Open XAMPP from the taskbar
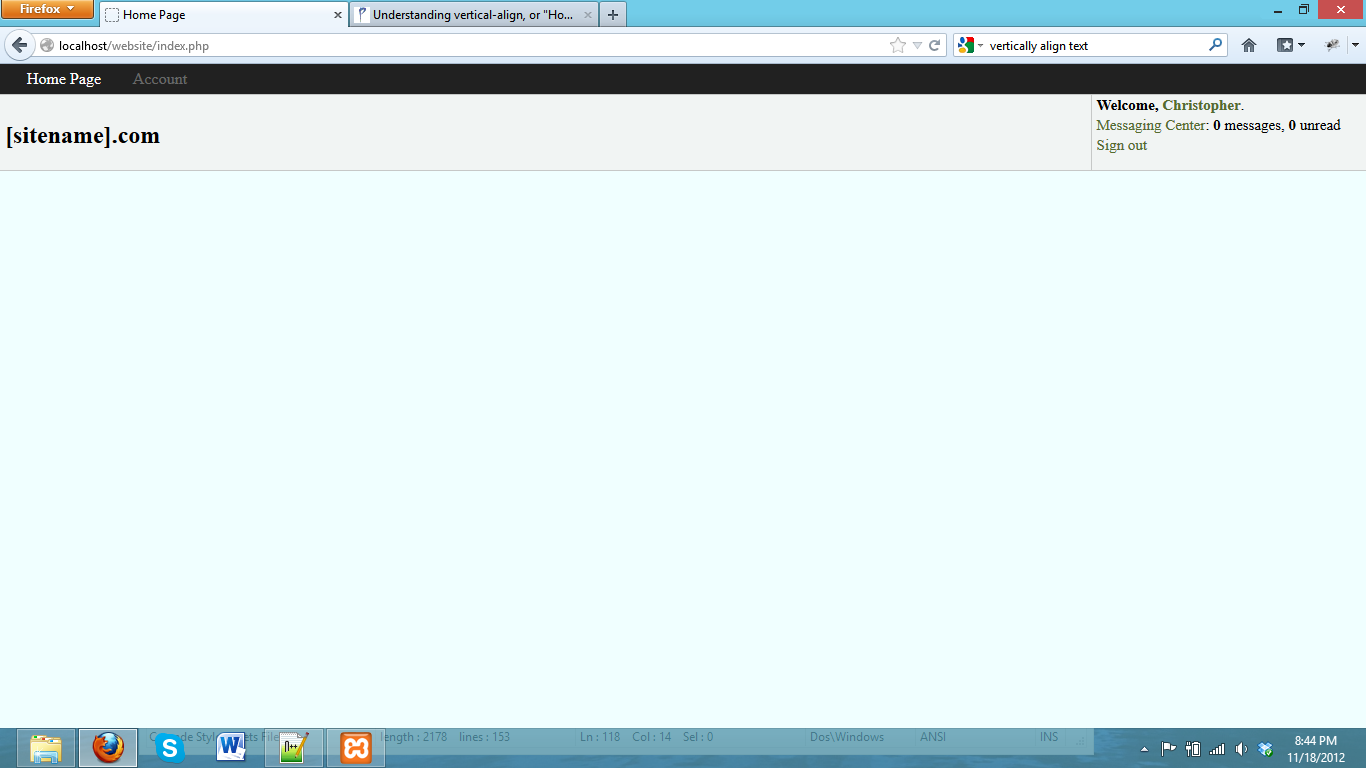This screenshot has height=768, width=1366. pyautogui.click(x=355, y=747)
